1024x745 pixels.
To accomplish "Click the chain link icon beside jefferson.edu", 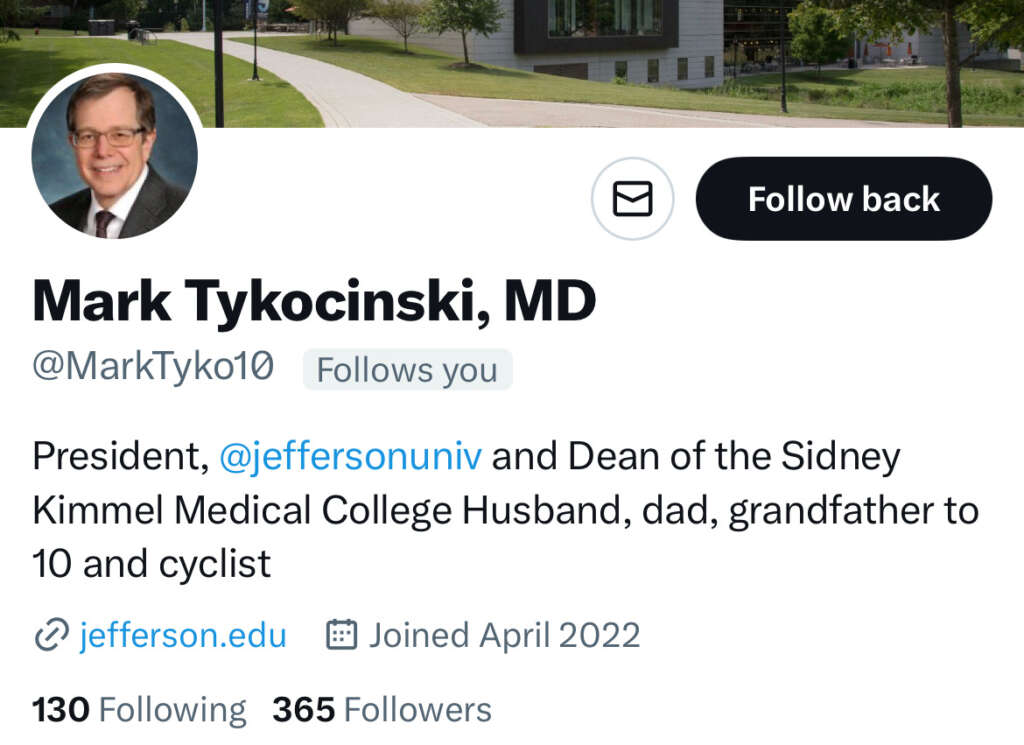I will (50, 635).
